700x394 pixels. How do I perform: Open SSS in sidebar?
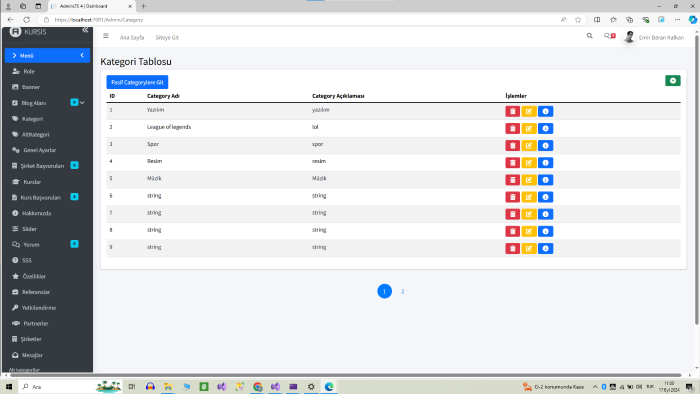47,260
